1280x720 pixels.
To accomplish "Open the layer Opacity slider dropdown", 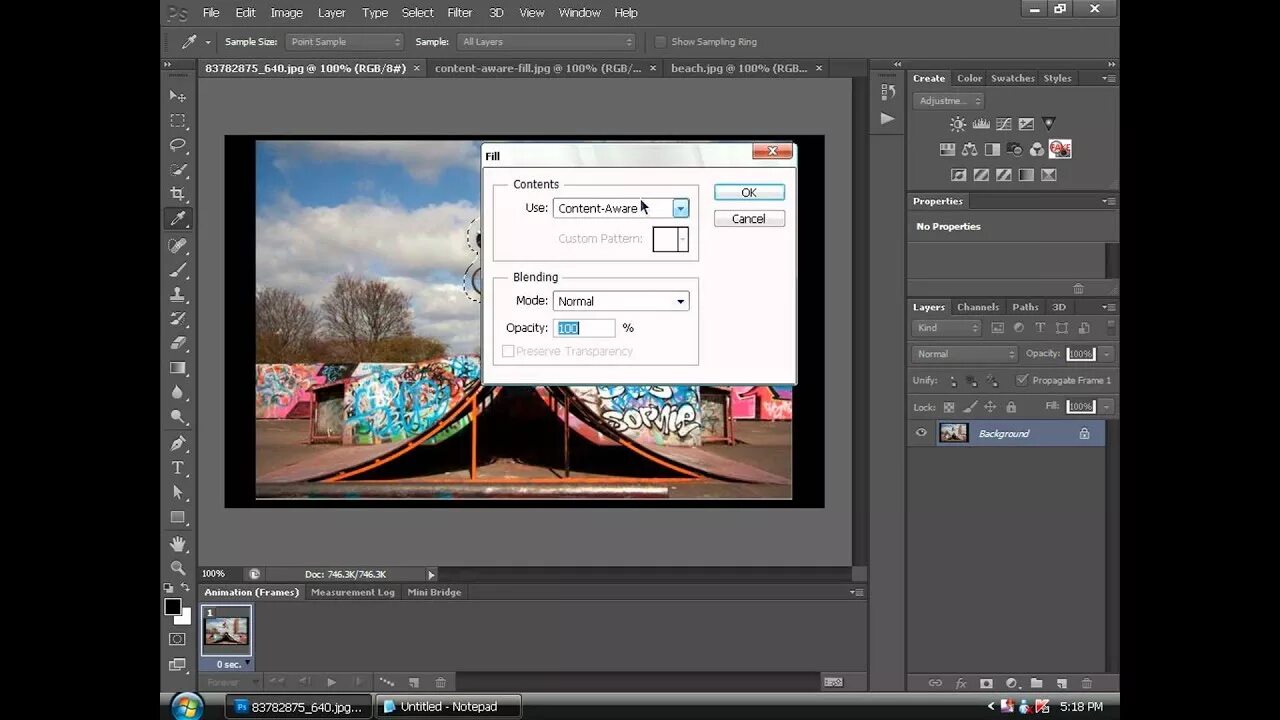I will point(1106,354).
